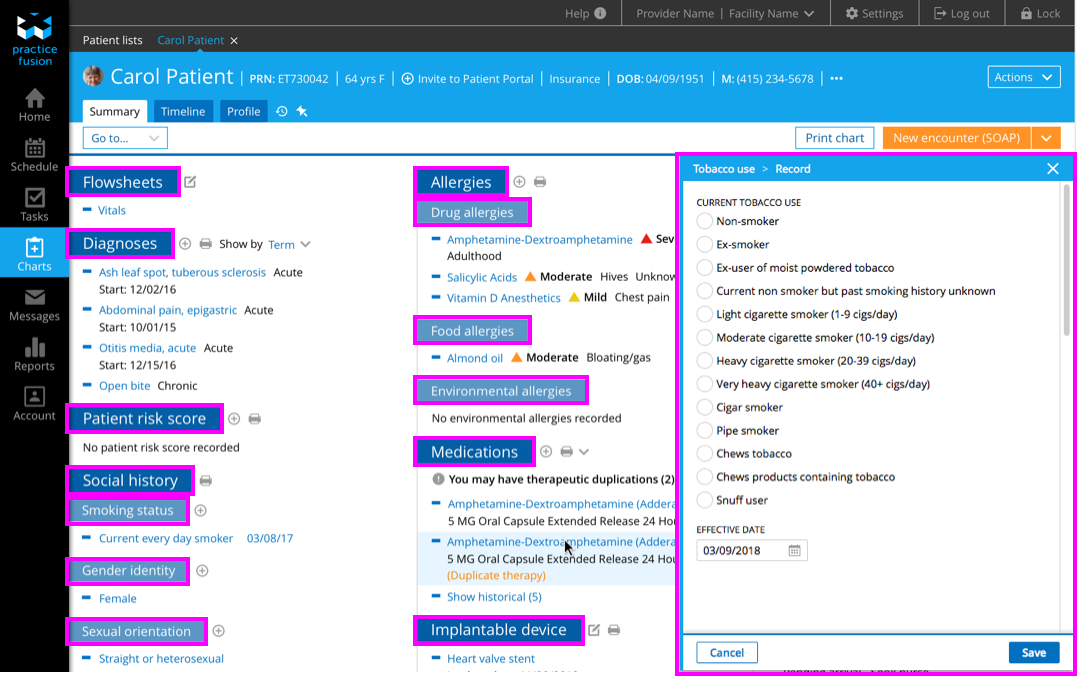Choose Heavy cigarette smoker (20-39 cigs/day)
The width and height of the screenshot is (1077, 676).
pos(705,361)
